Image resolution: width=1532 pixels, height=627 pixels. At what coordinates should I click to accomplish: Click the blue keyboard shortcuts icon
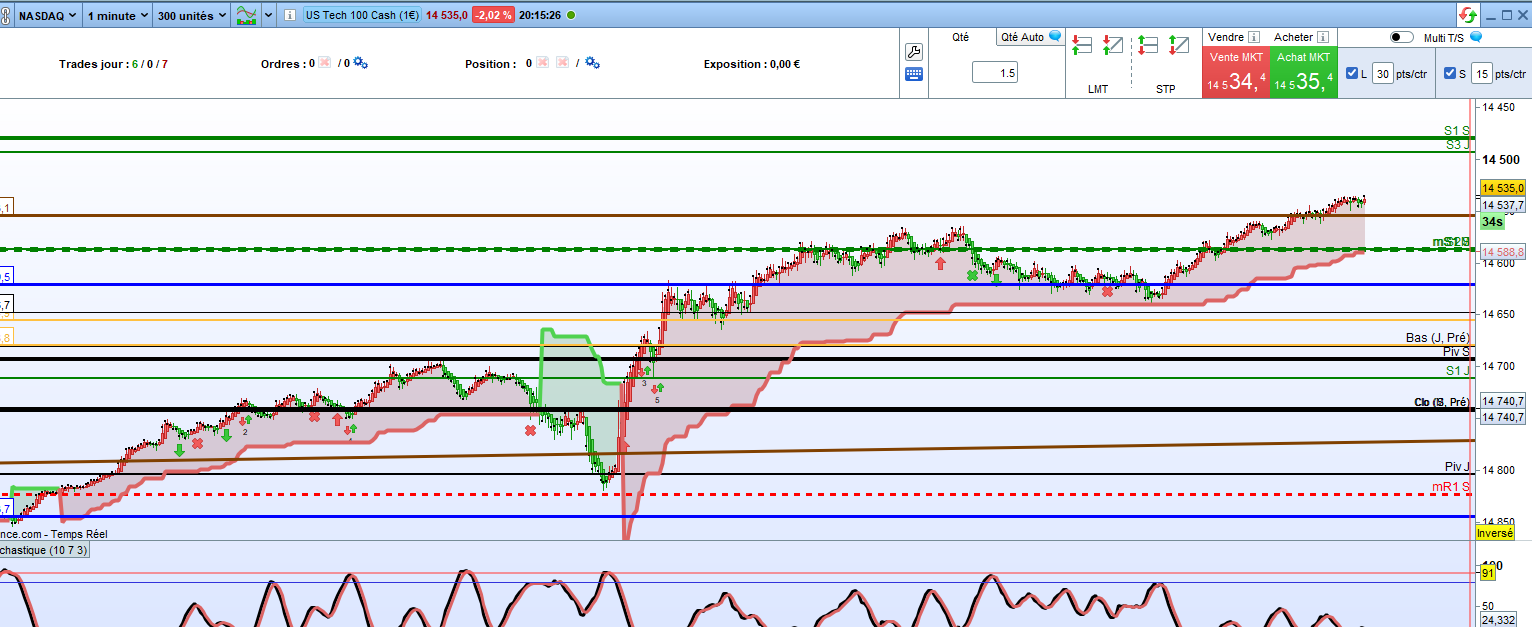913,74
